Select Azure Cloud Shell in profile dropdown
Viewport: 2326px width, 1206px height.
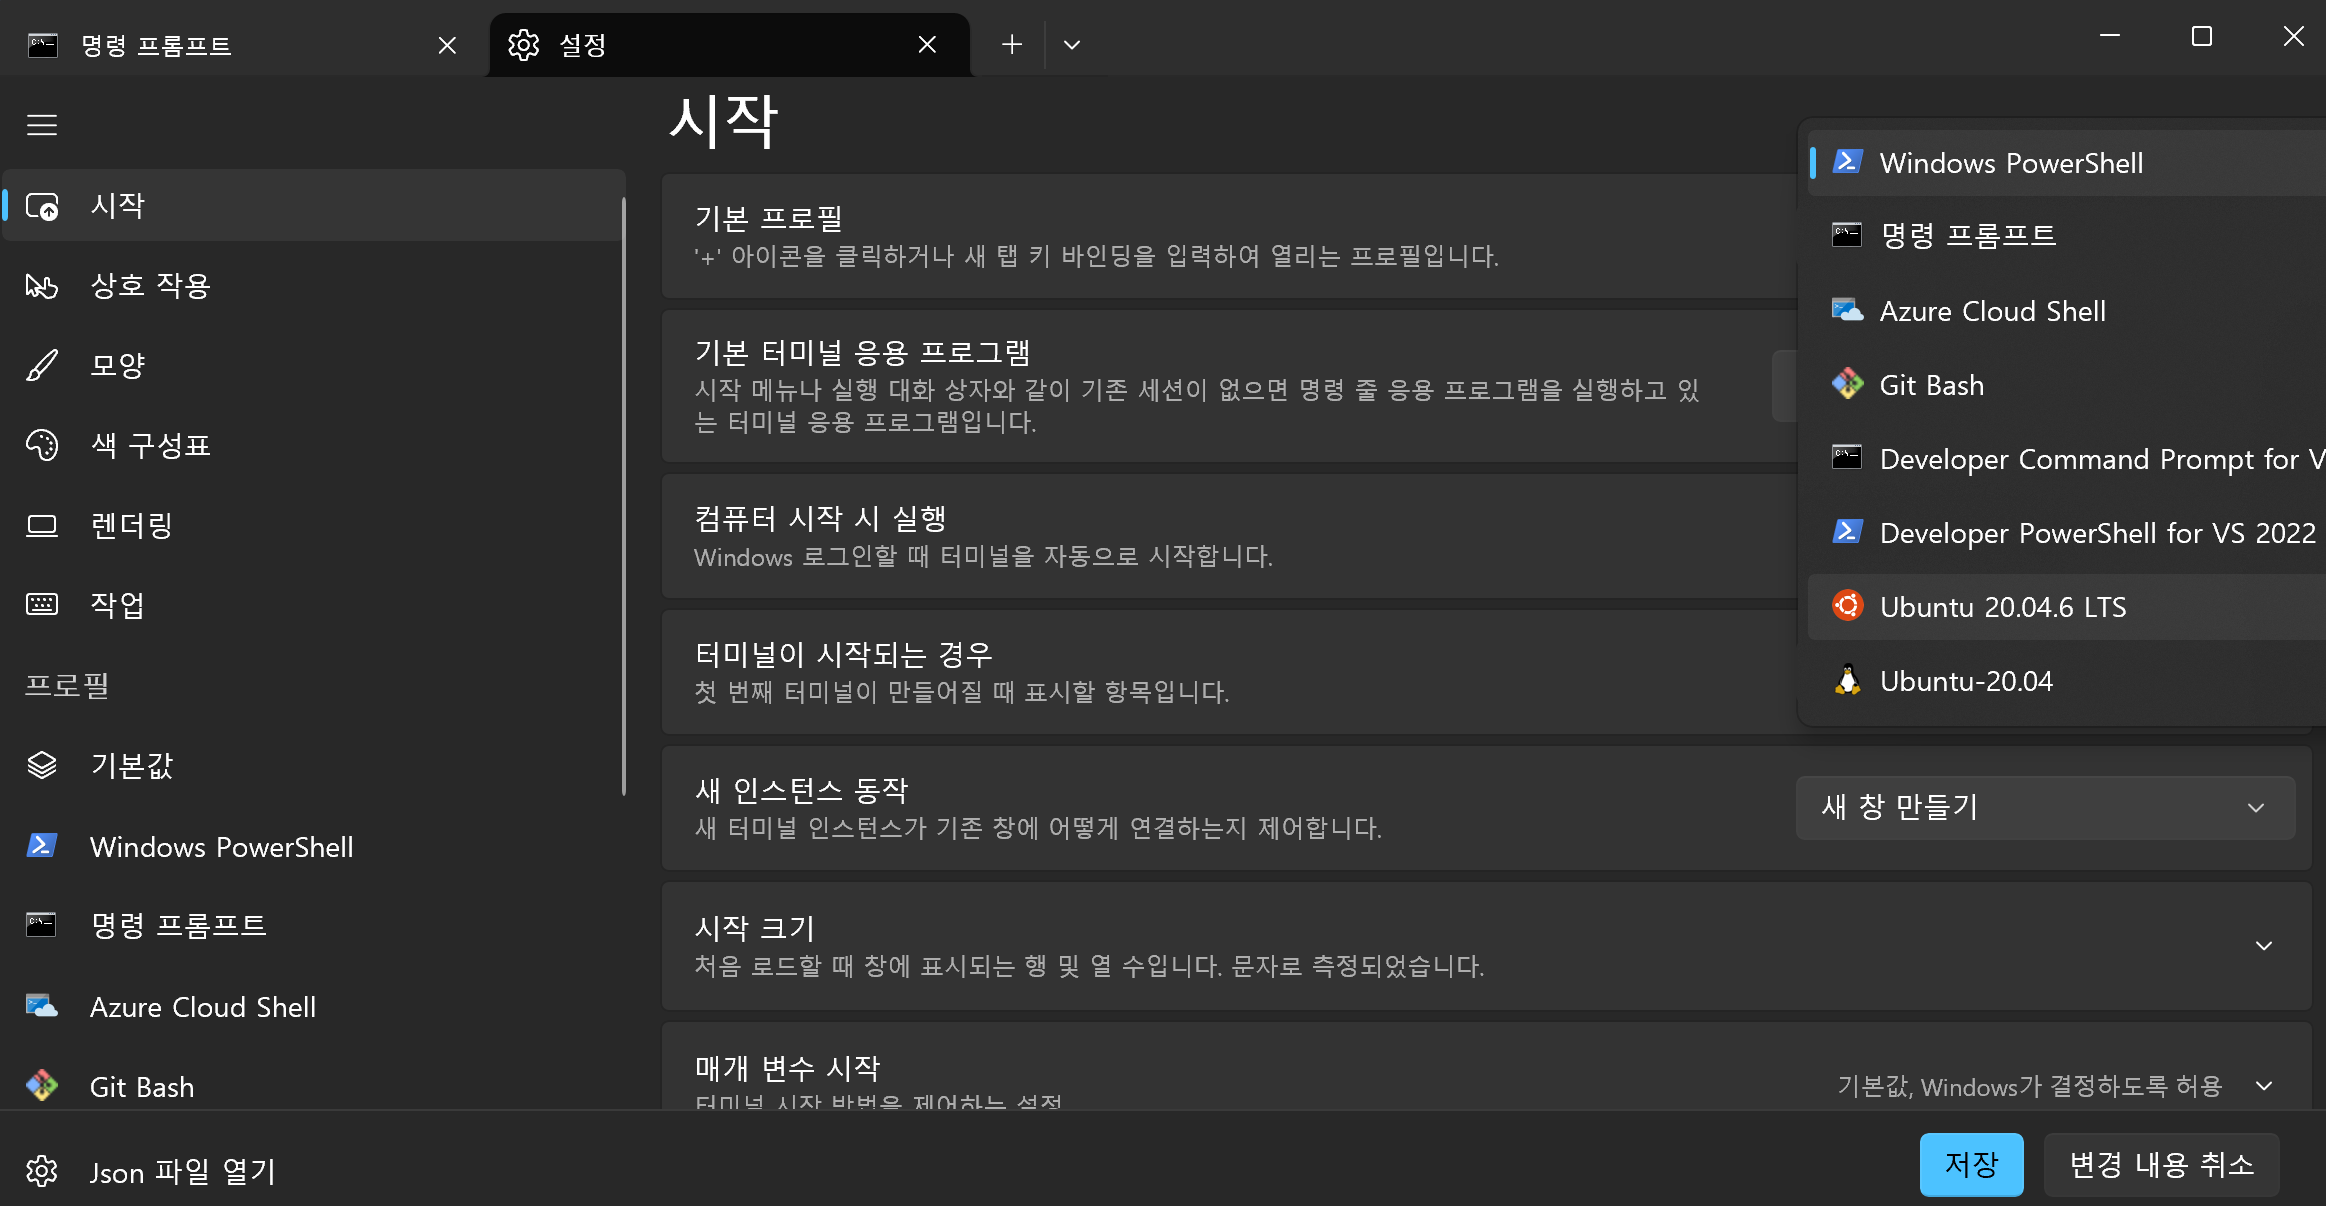click(x=2066, y=310)
